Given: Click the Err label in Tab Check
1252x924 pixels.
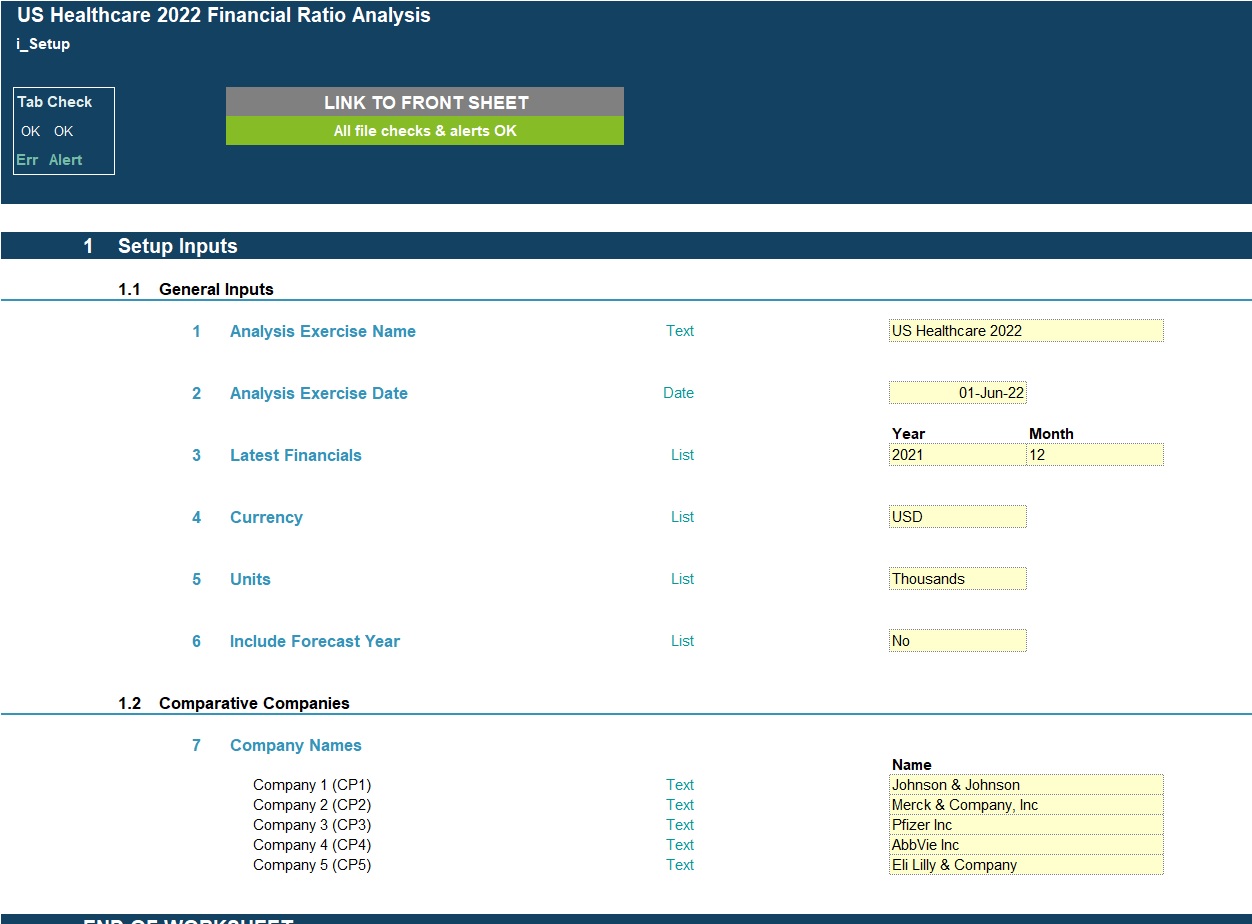Looking at the screenshot, I should 27,160.
